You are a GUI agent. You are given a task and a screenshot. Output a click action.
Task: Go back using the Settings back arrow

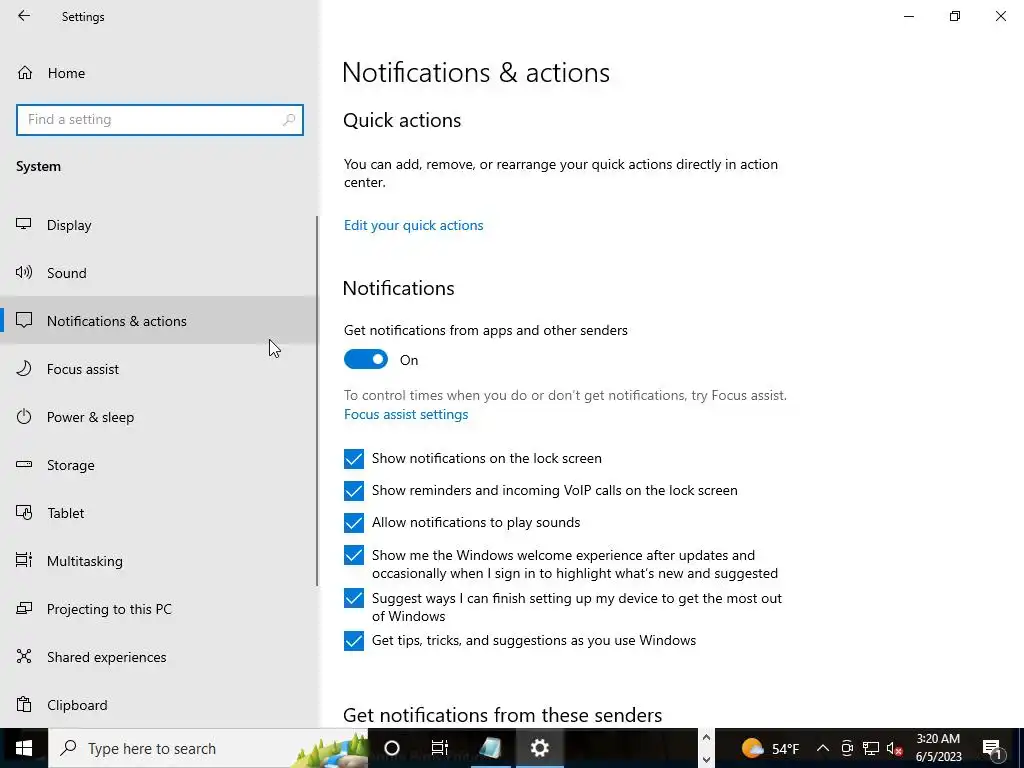coord(24,16)
